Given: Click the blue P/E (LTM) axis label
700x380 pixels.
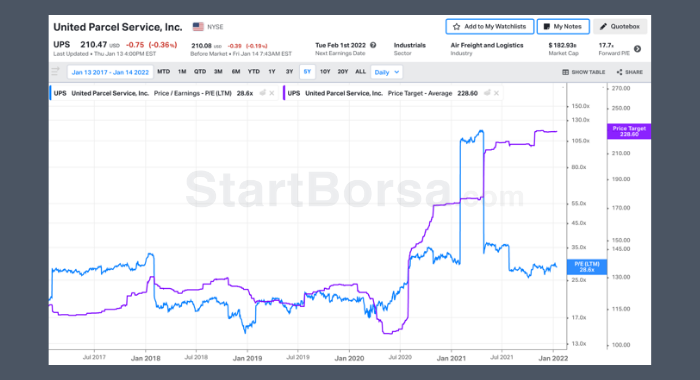Looking at the screenshot, I should (x=587, y=267).
